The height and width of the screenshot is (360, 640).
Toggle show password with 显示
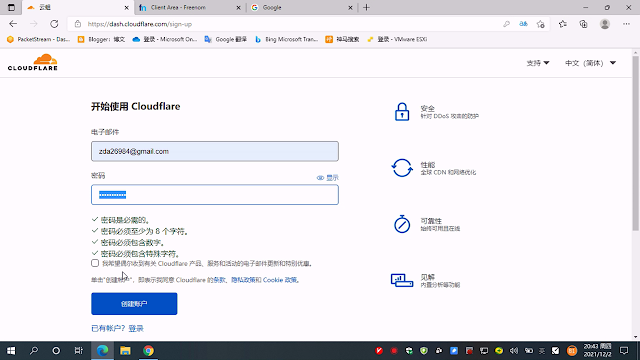pyautogui.click(x=328, y=178)
